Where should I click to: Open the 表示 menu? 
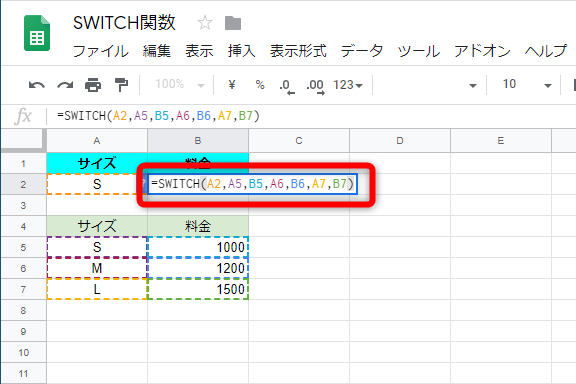click(199, 51)
